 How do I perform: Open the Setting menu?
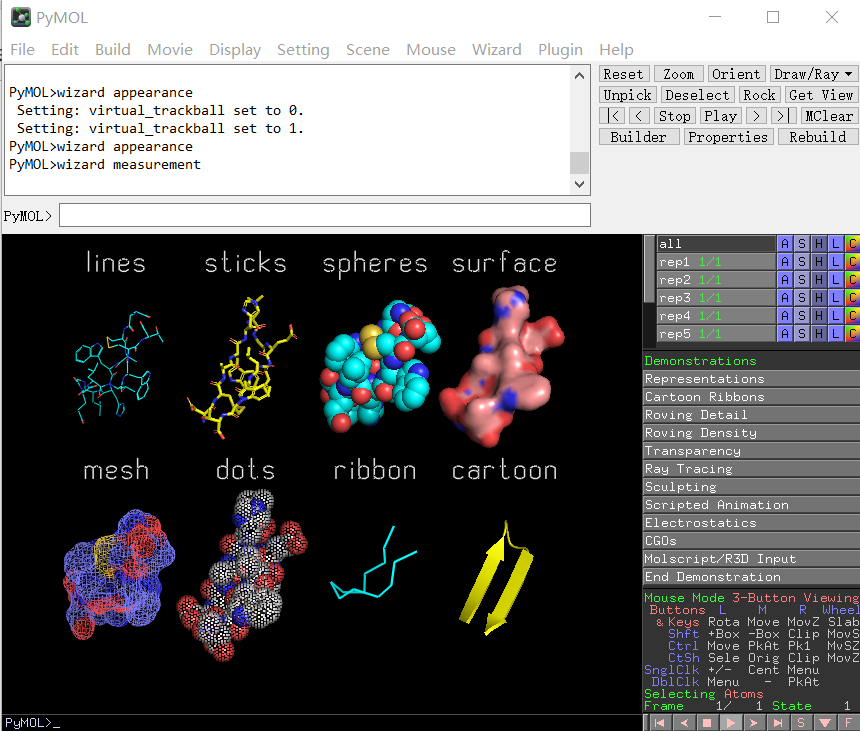[303, 50]
